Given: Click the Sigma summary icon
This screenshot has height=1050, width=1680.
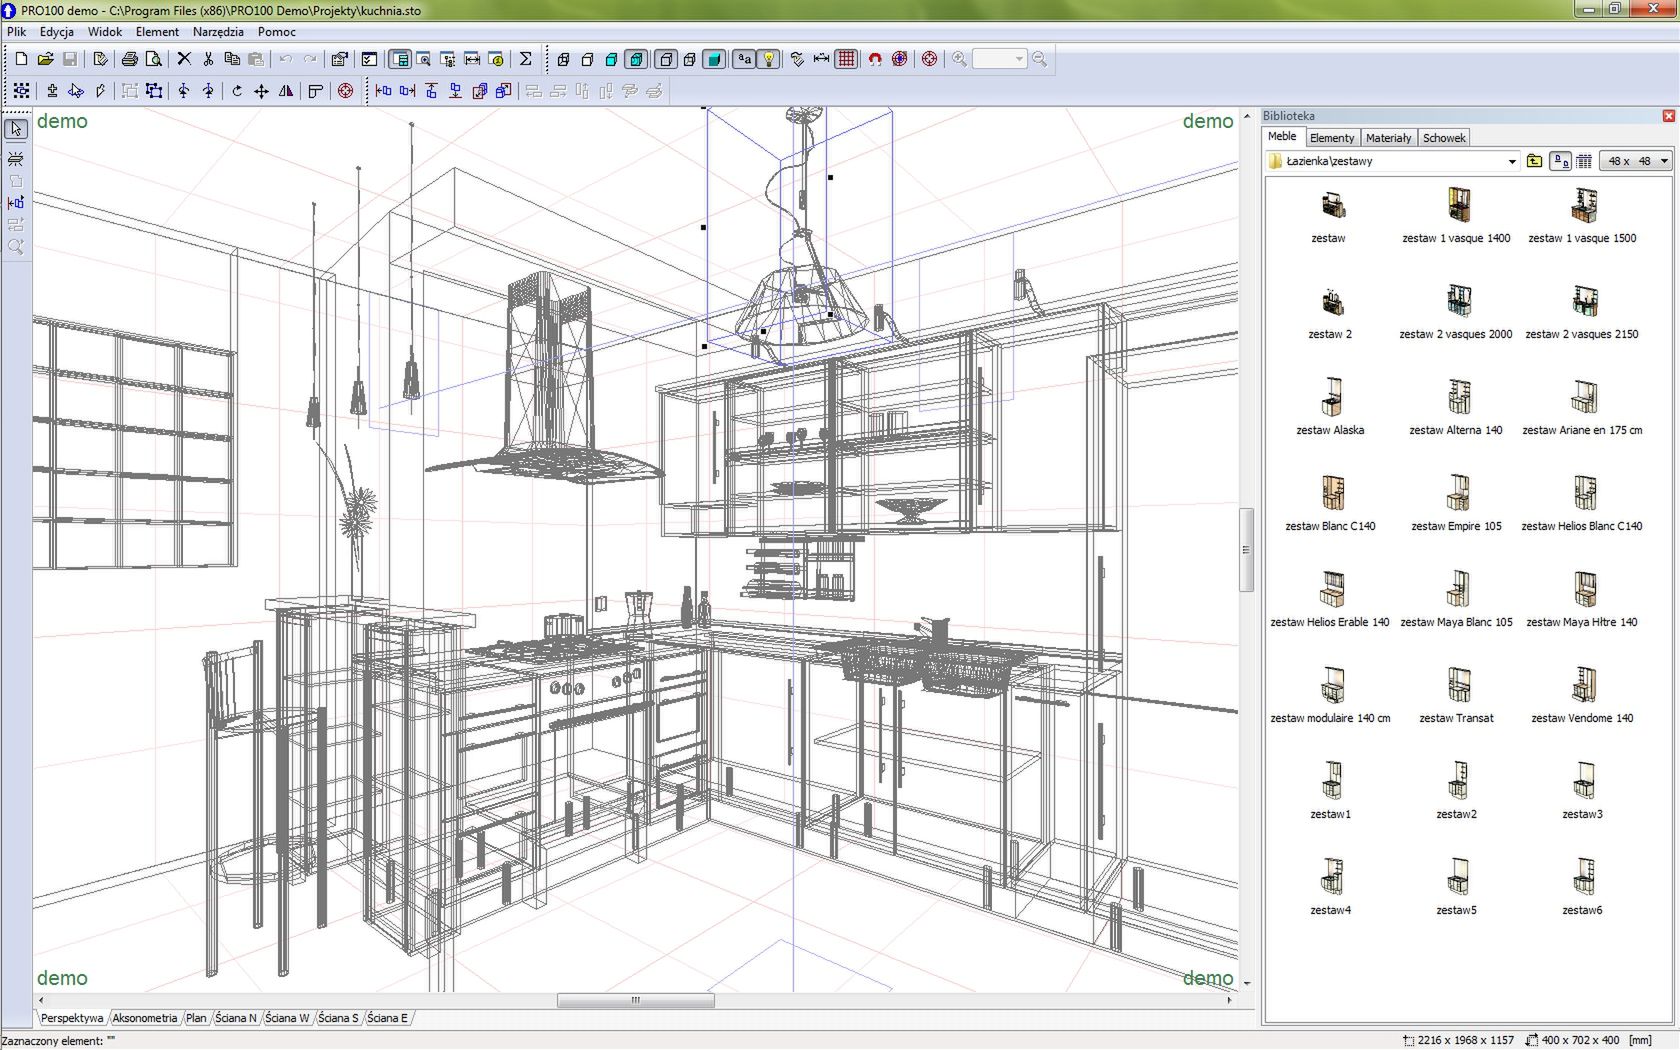Looking at the screenshot, I should (x=525, y=59).
